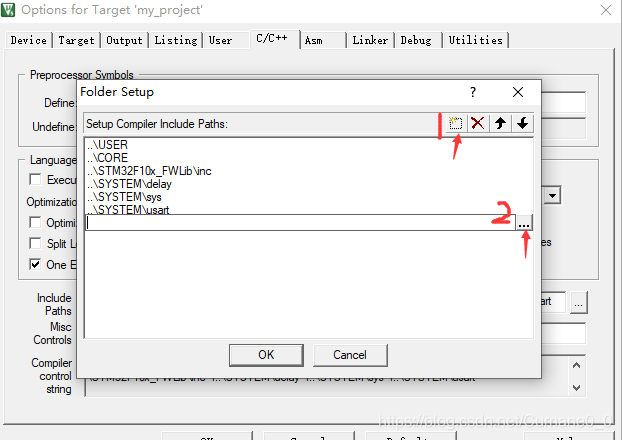Open folder browser with the '...' button in path row
The image size is (622, 440).
[x=524, y=223]
